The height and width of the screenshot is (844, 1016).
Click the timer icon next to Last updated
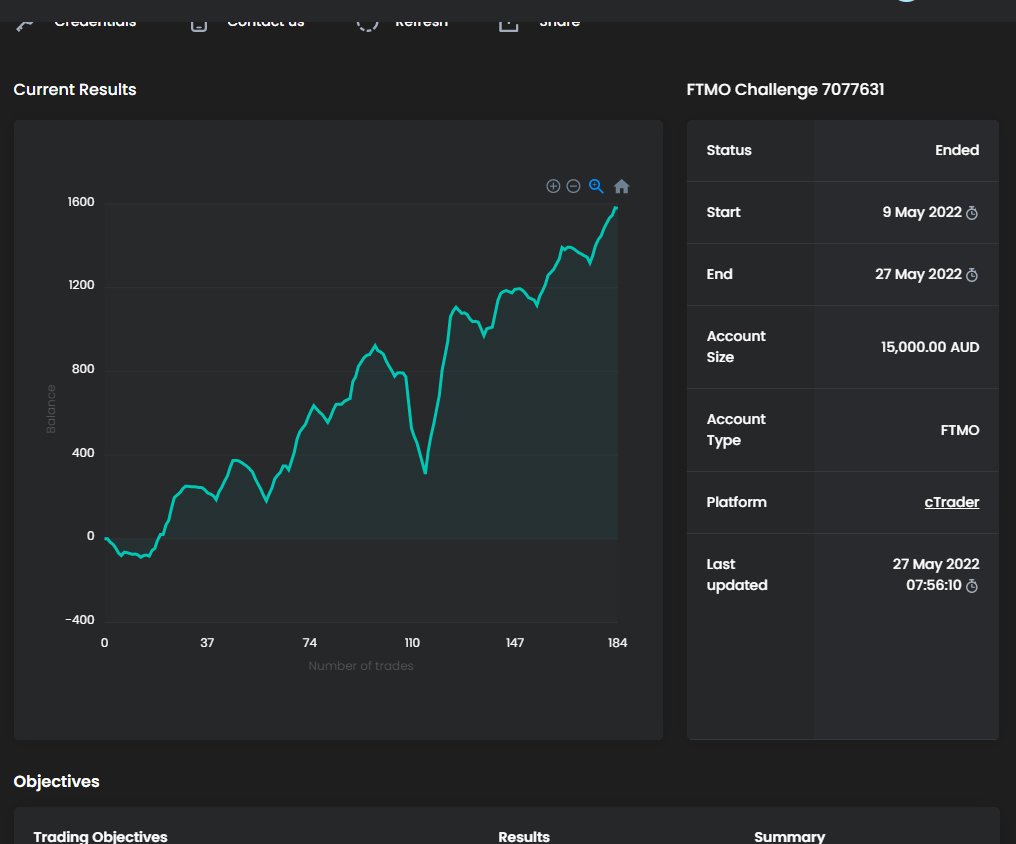click(970, 587)
